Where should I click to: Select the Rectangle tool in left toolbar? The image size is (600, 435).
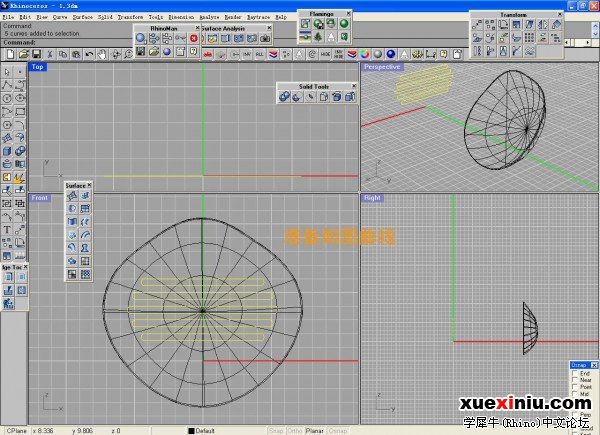click(x=20, y=111)
